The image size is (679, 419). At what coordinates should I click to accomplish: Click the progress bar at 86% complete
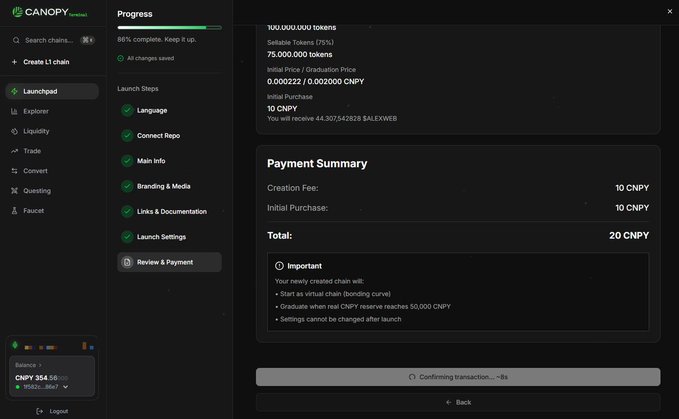[169, 27]
